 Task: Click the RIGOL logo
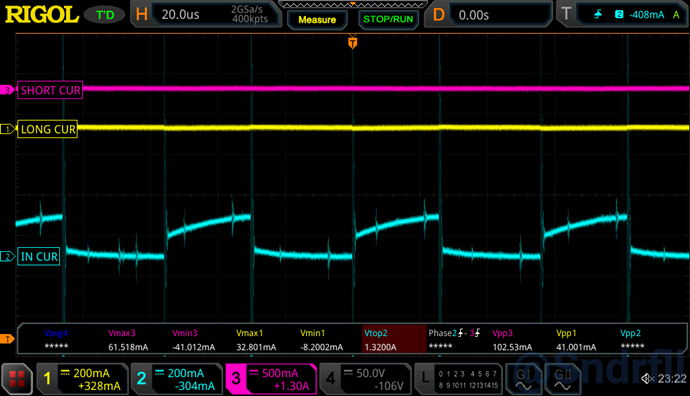[x=42, y=15]
